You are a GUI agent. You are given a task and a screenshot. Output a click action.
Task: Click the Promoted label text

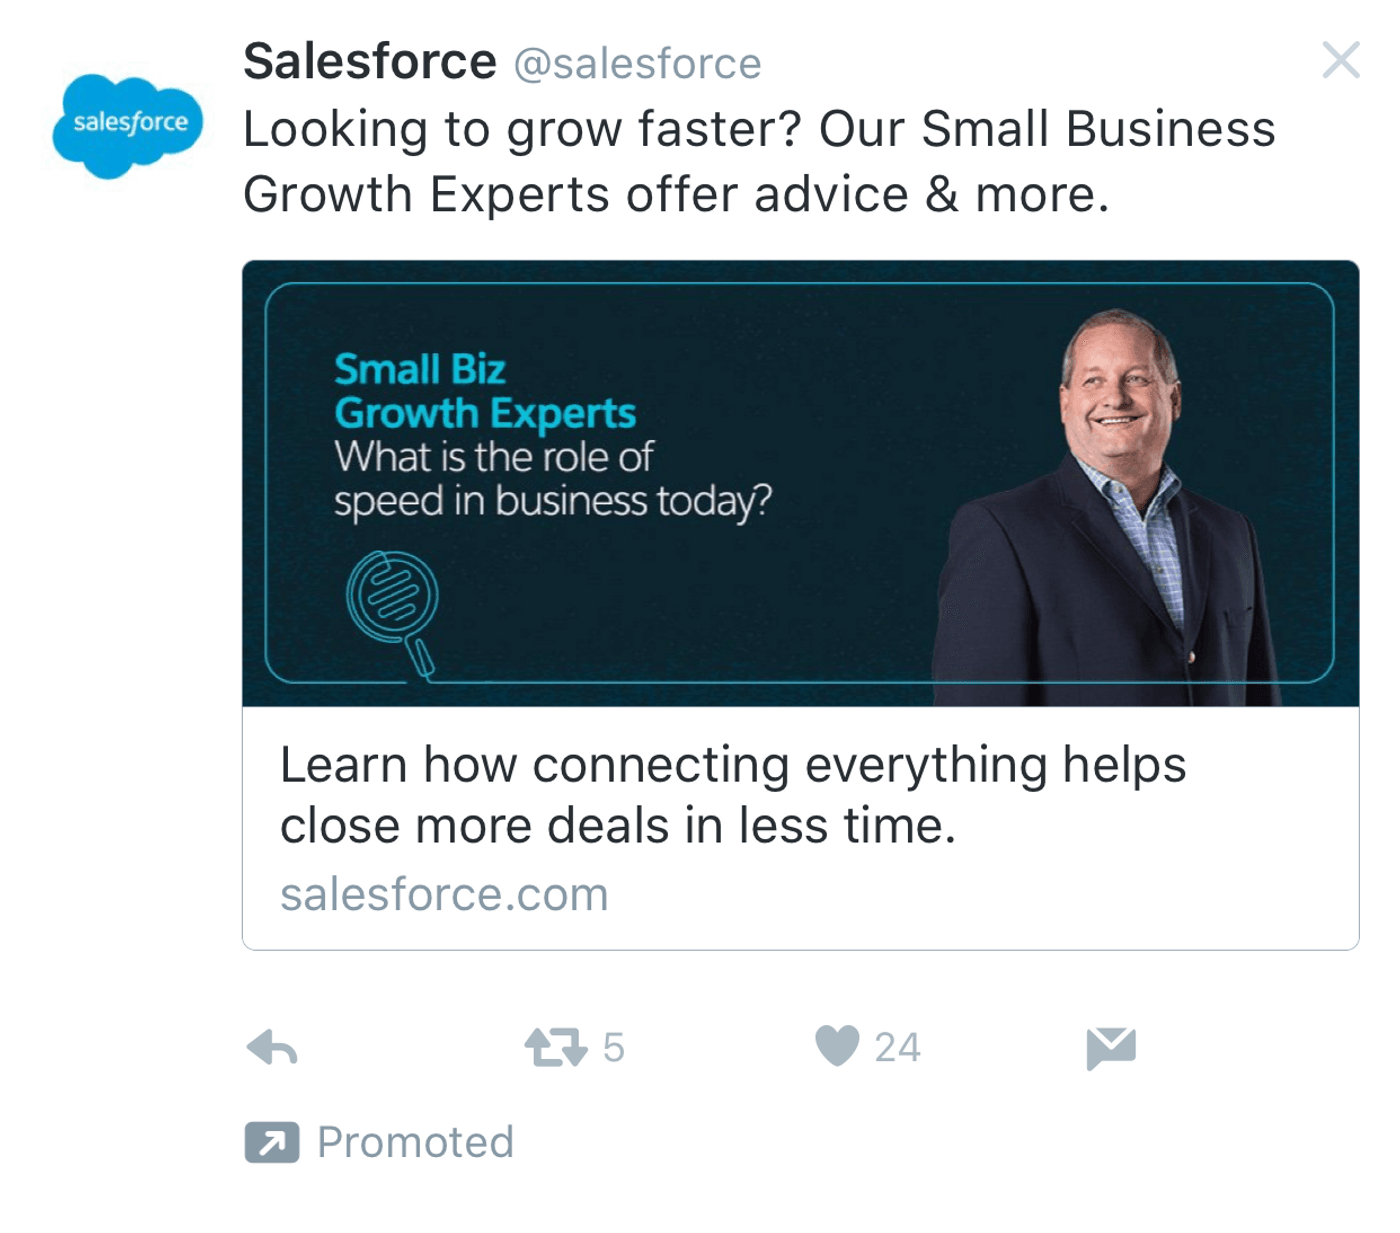(415, 1142)
